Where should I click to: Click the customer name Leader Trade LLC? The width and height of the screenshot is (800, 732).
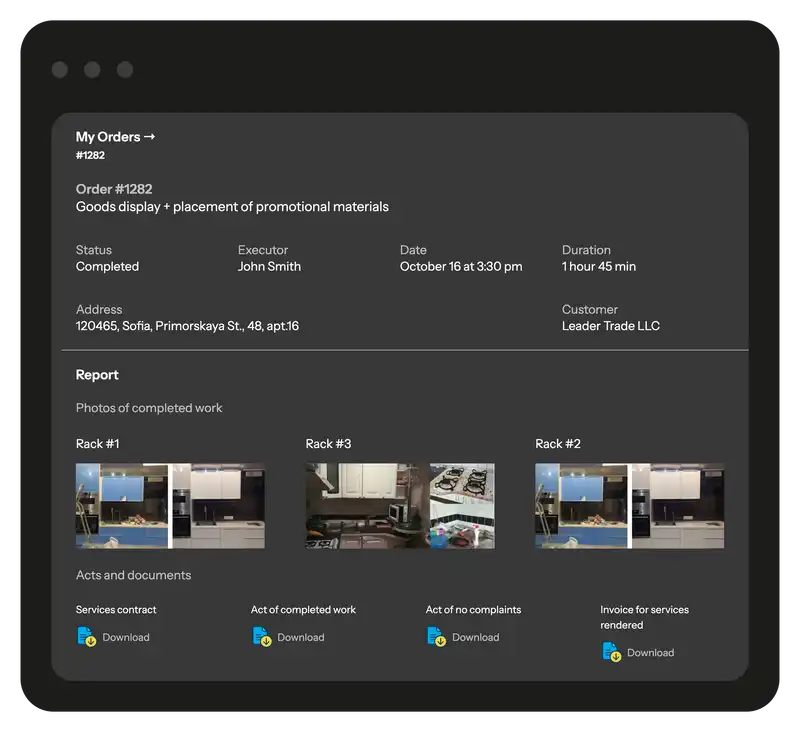610,326
